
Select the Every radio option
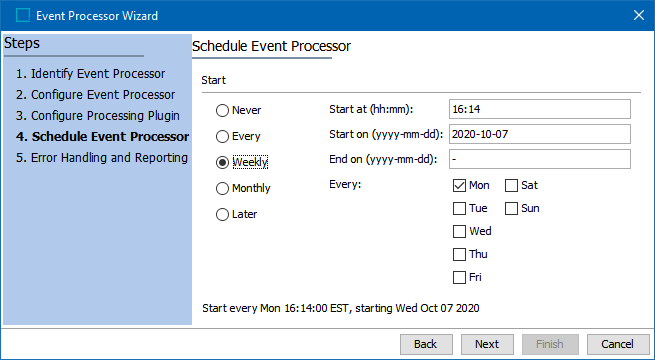(222, 136)
